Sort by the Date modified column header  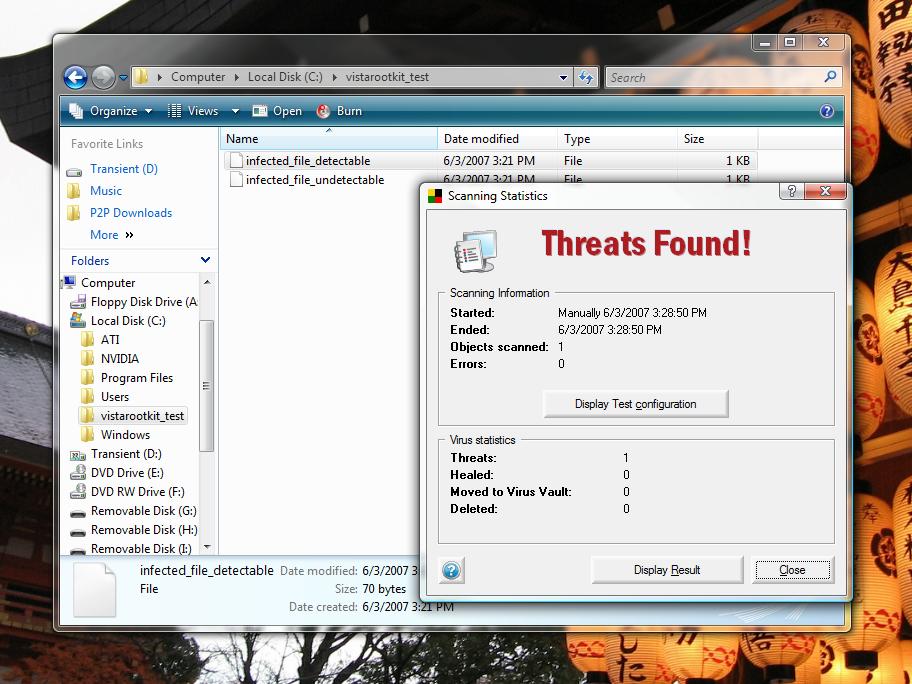point(497,138)
